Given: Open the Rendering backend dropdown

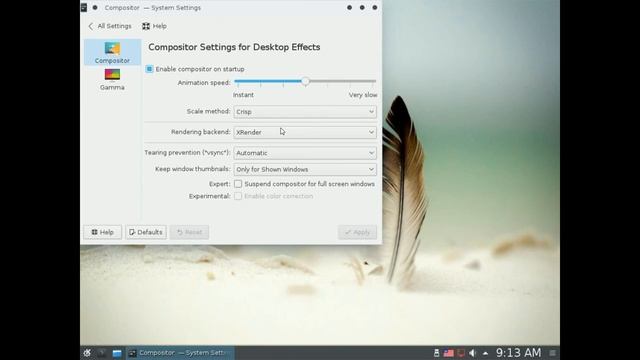Looking at the screenshot, I should coord(305,132).
